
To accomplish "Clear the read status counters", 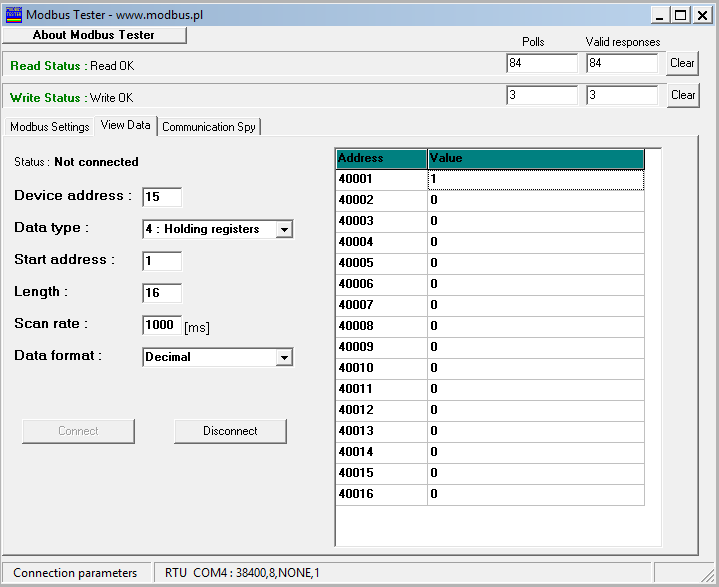I will coord(682,63).
